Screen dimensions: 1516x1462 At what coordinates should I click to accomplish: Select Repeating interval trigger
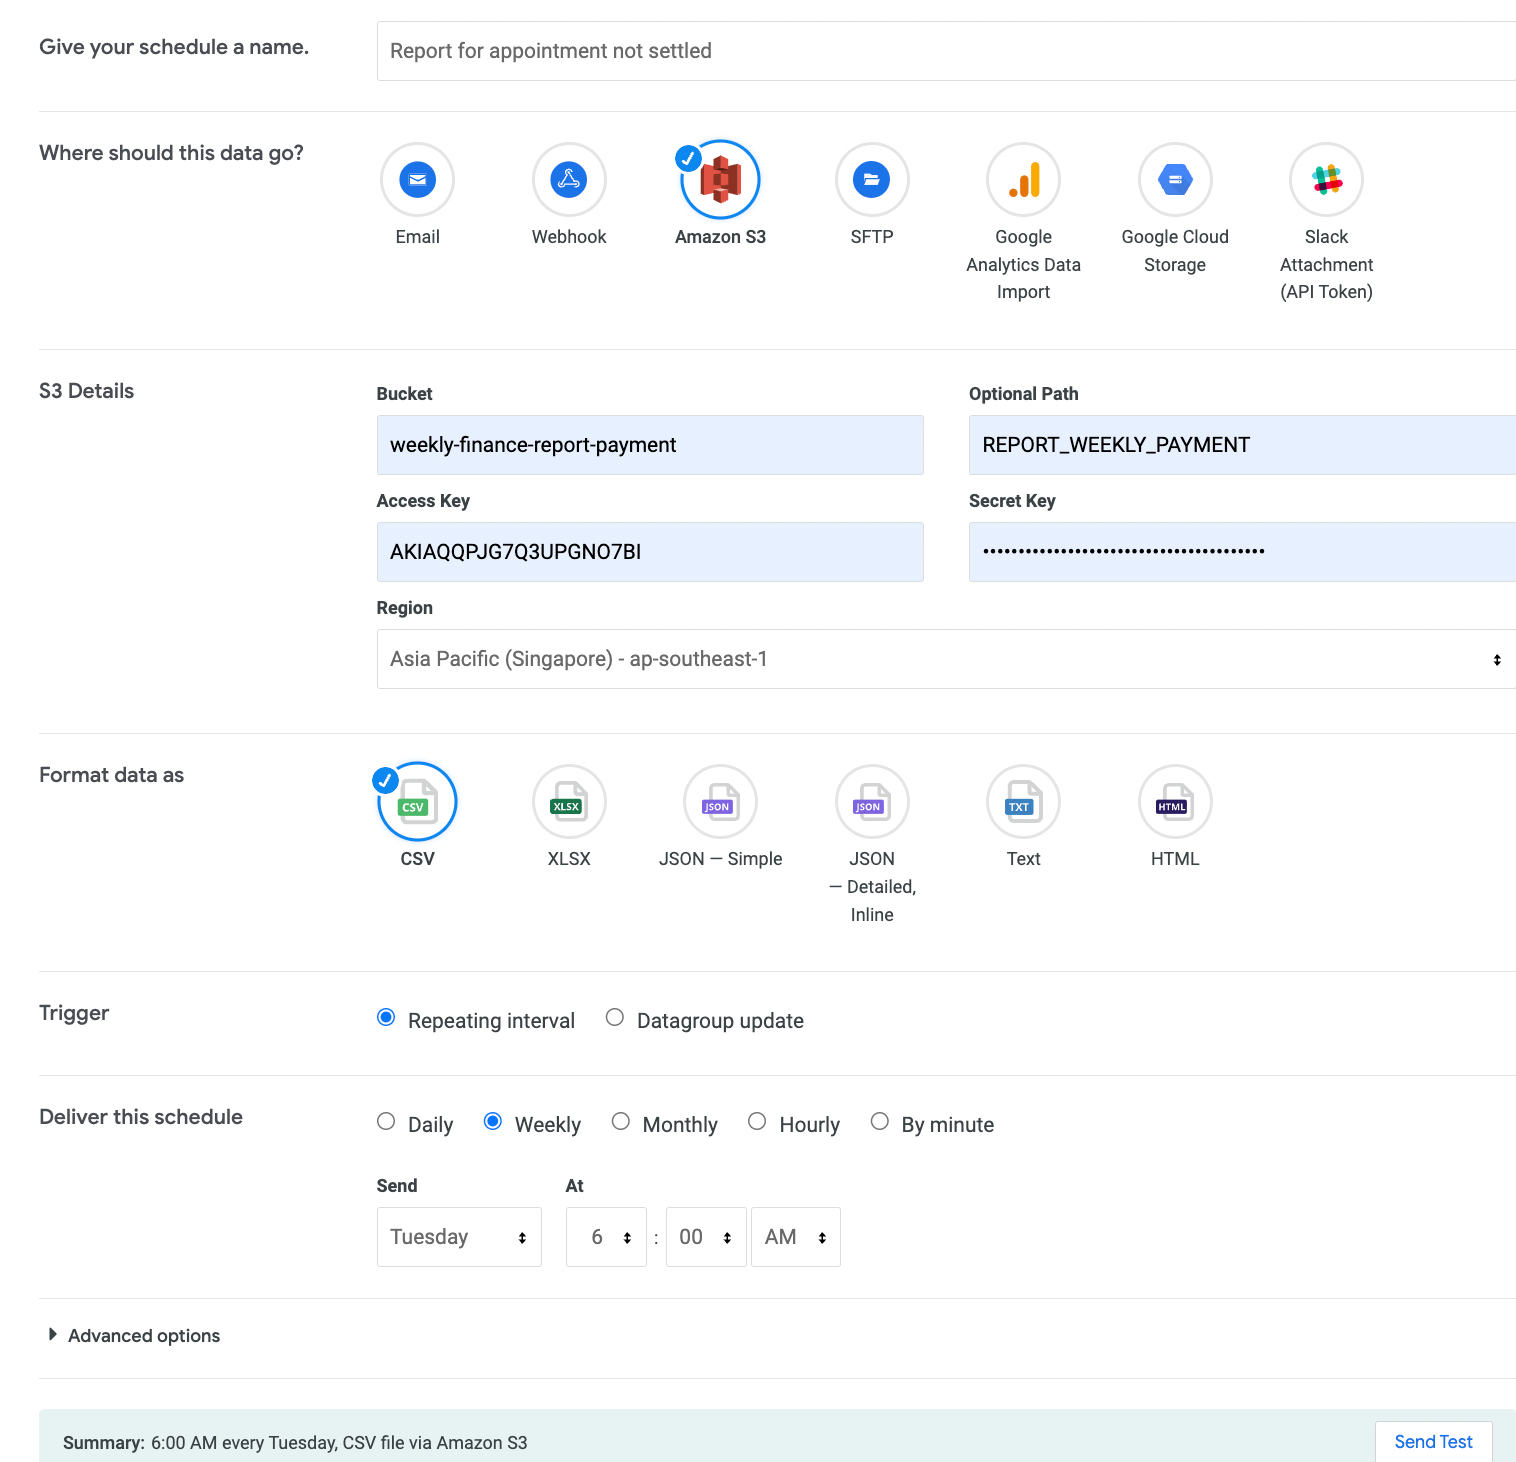click(386, 1018)
